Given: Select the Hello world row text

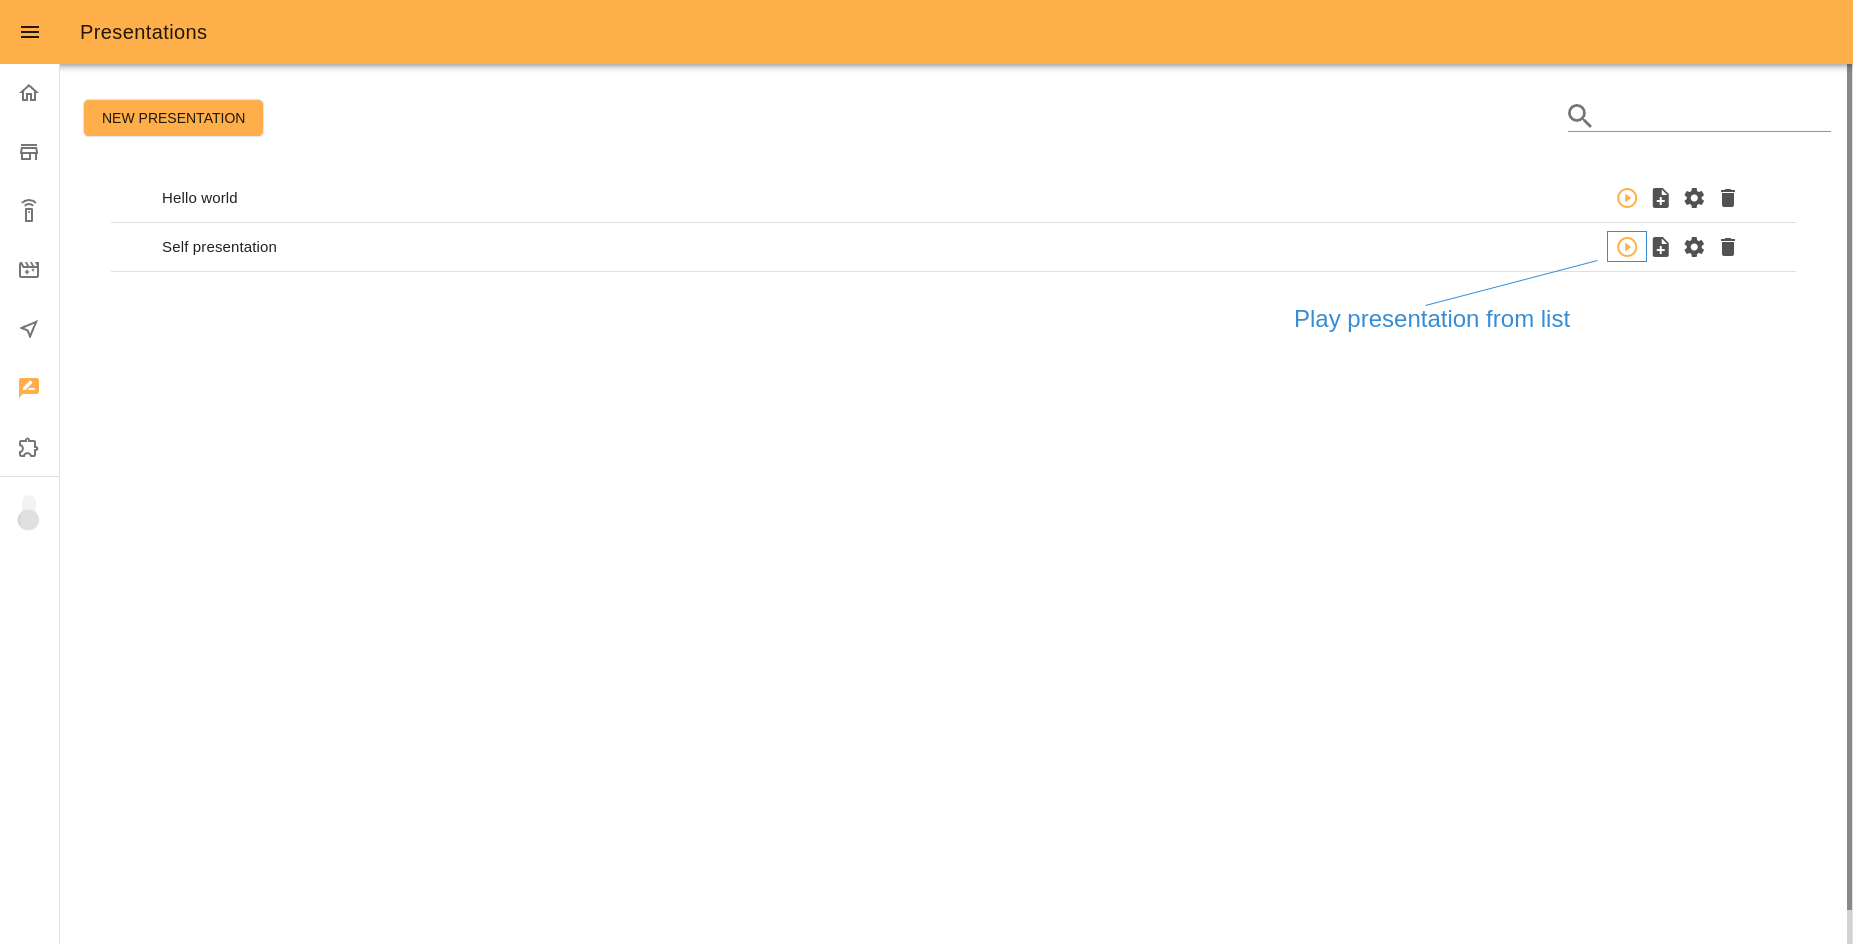Looking at the screenshot, I should point(200,198).
